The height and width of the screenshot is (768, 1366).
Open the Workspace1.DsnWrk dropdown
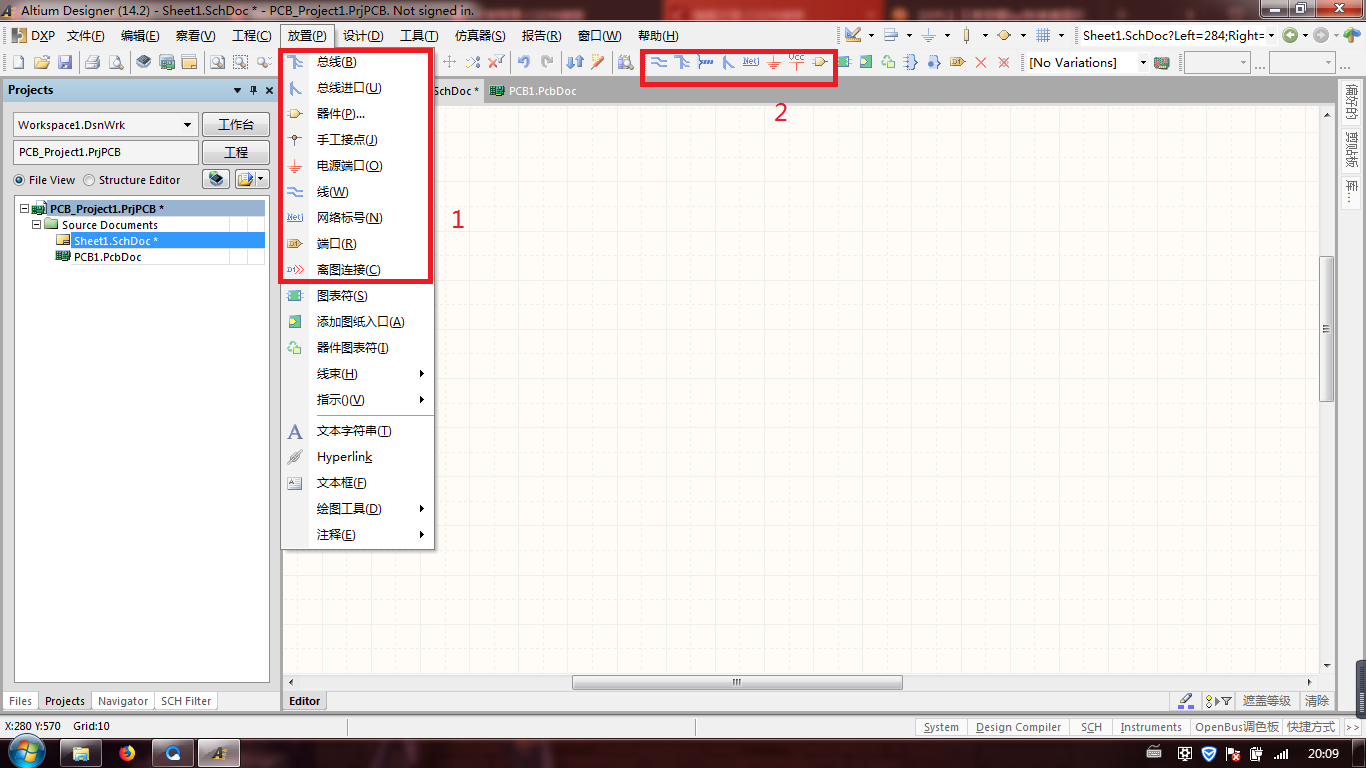(187, 125)
